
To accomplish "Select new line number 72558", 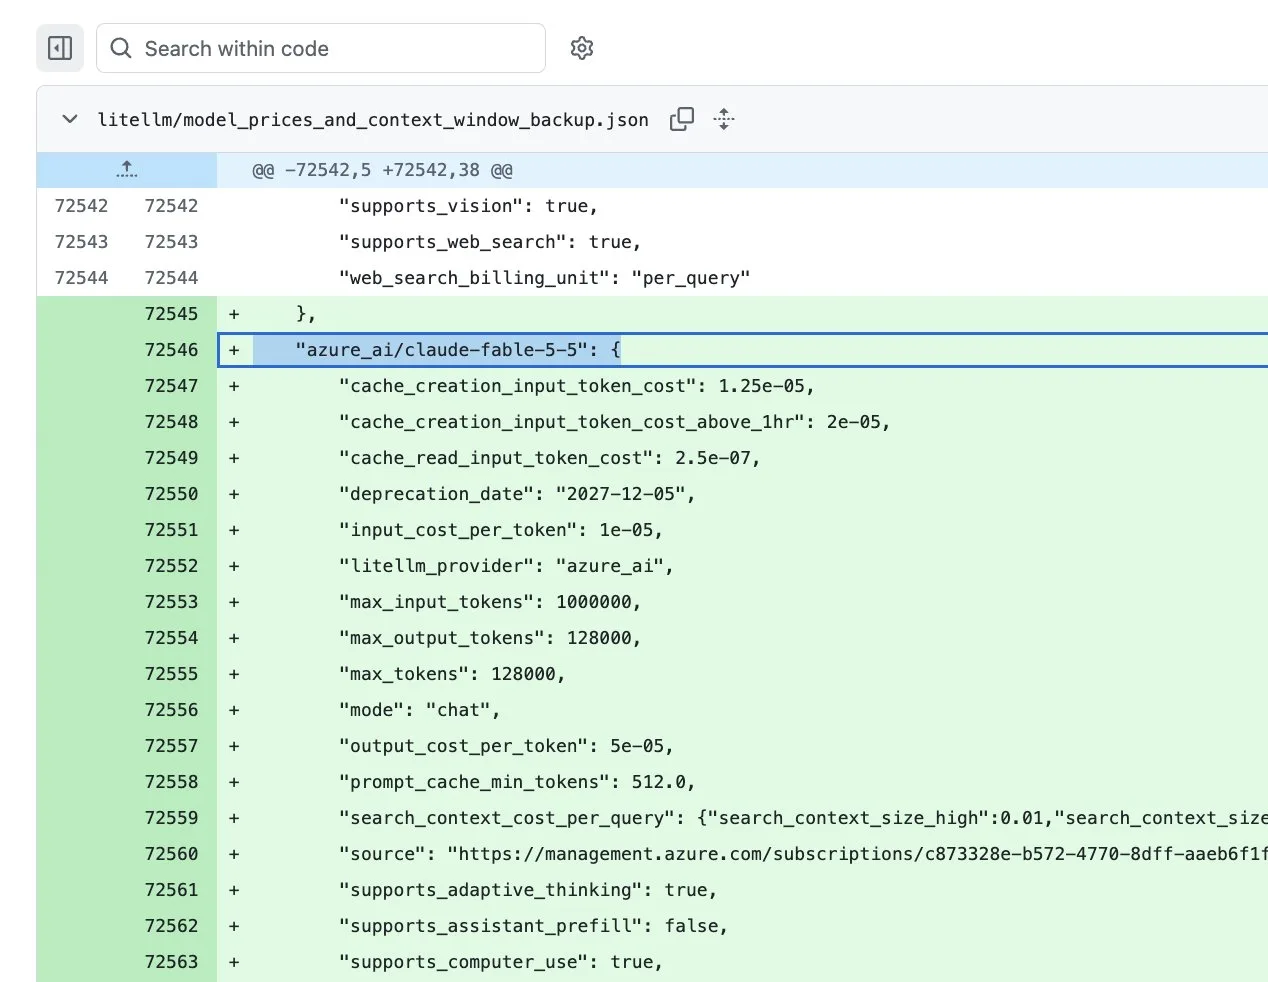I will click(171, 782).
